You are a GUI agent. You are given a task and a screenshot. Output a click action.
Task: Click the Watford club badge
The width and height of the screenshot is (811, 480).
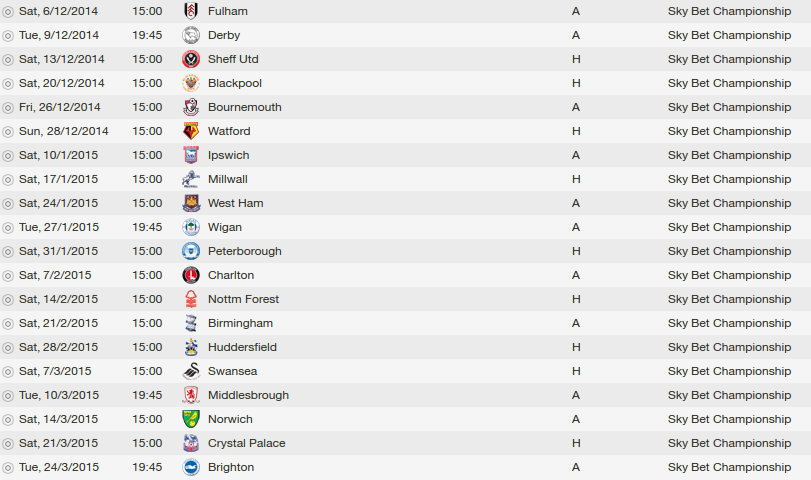click(190, 131)
